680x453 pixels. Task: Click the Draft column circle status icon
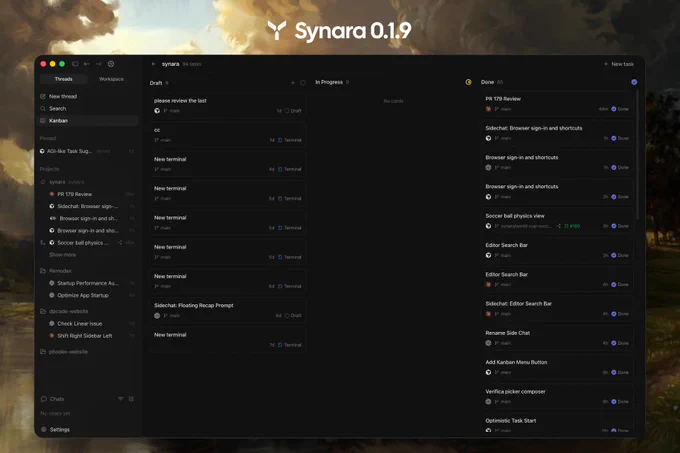tap(303, 82)
